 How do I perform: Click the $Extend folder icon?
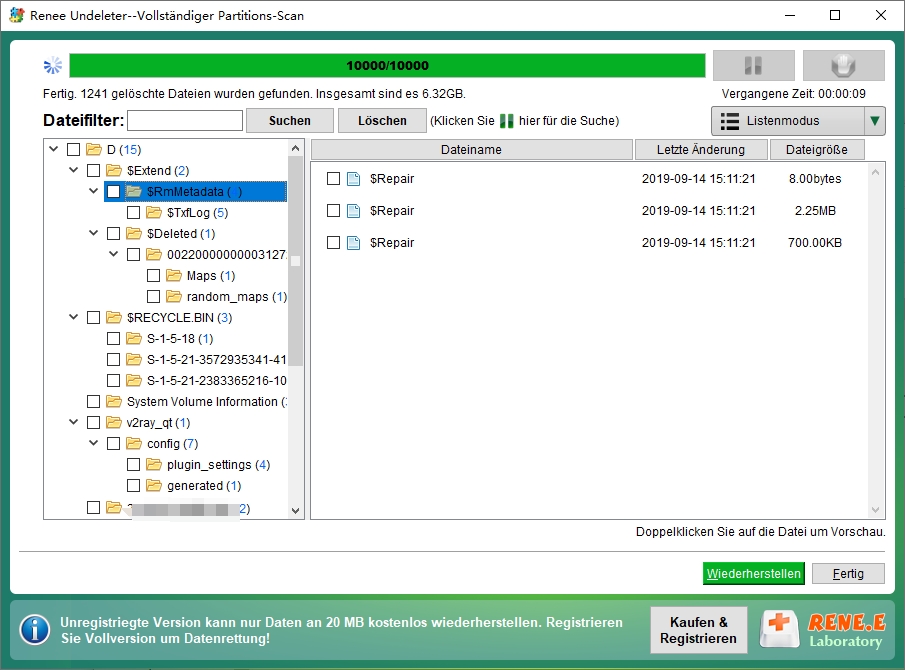114,170
